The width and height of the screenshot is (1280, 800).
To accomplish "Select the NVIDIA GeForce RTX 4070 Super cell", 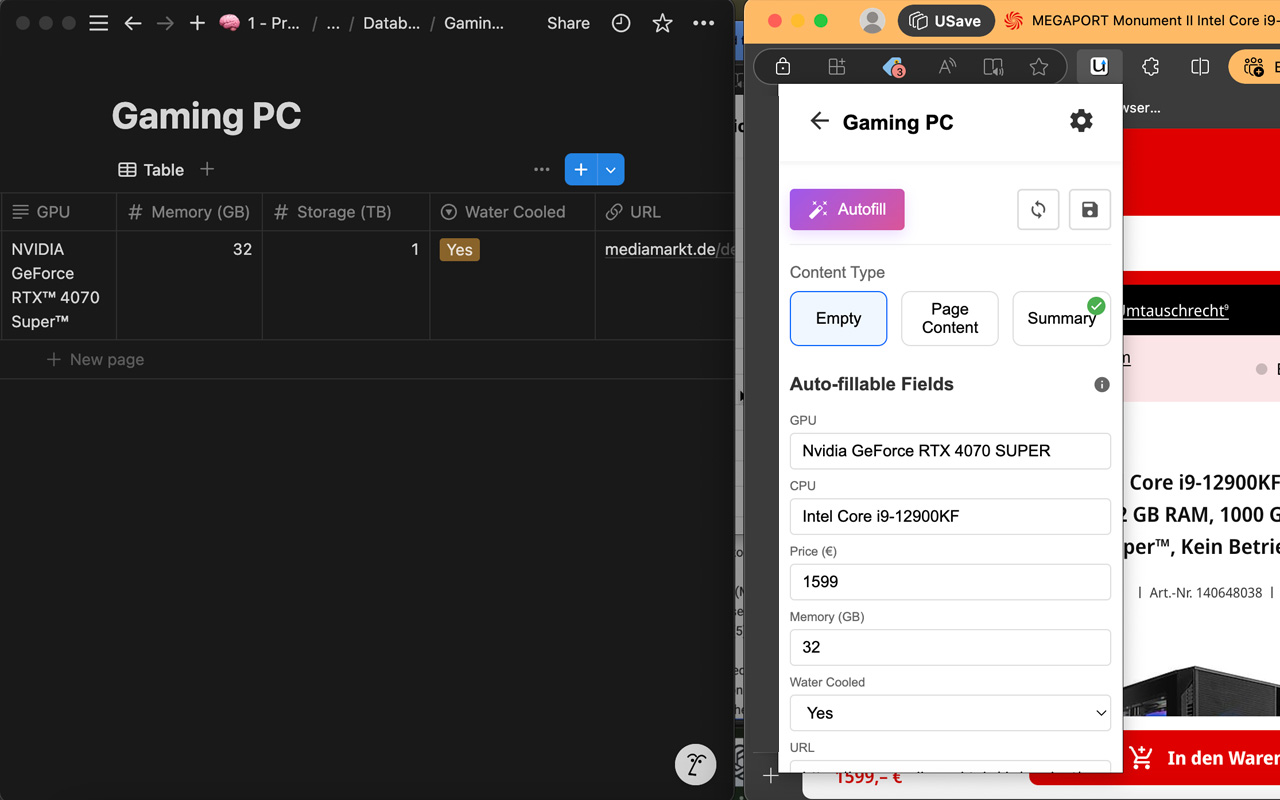I will pos(58,285).
